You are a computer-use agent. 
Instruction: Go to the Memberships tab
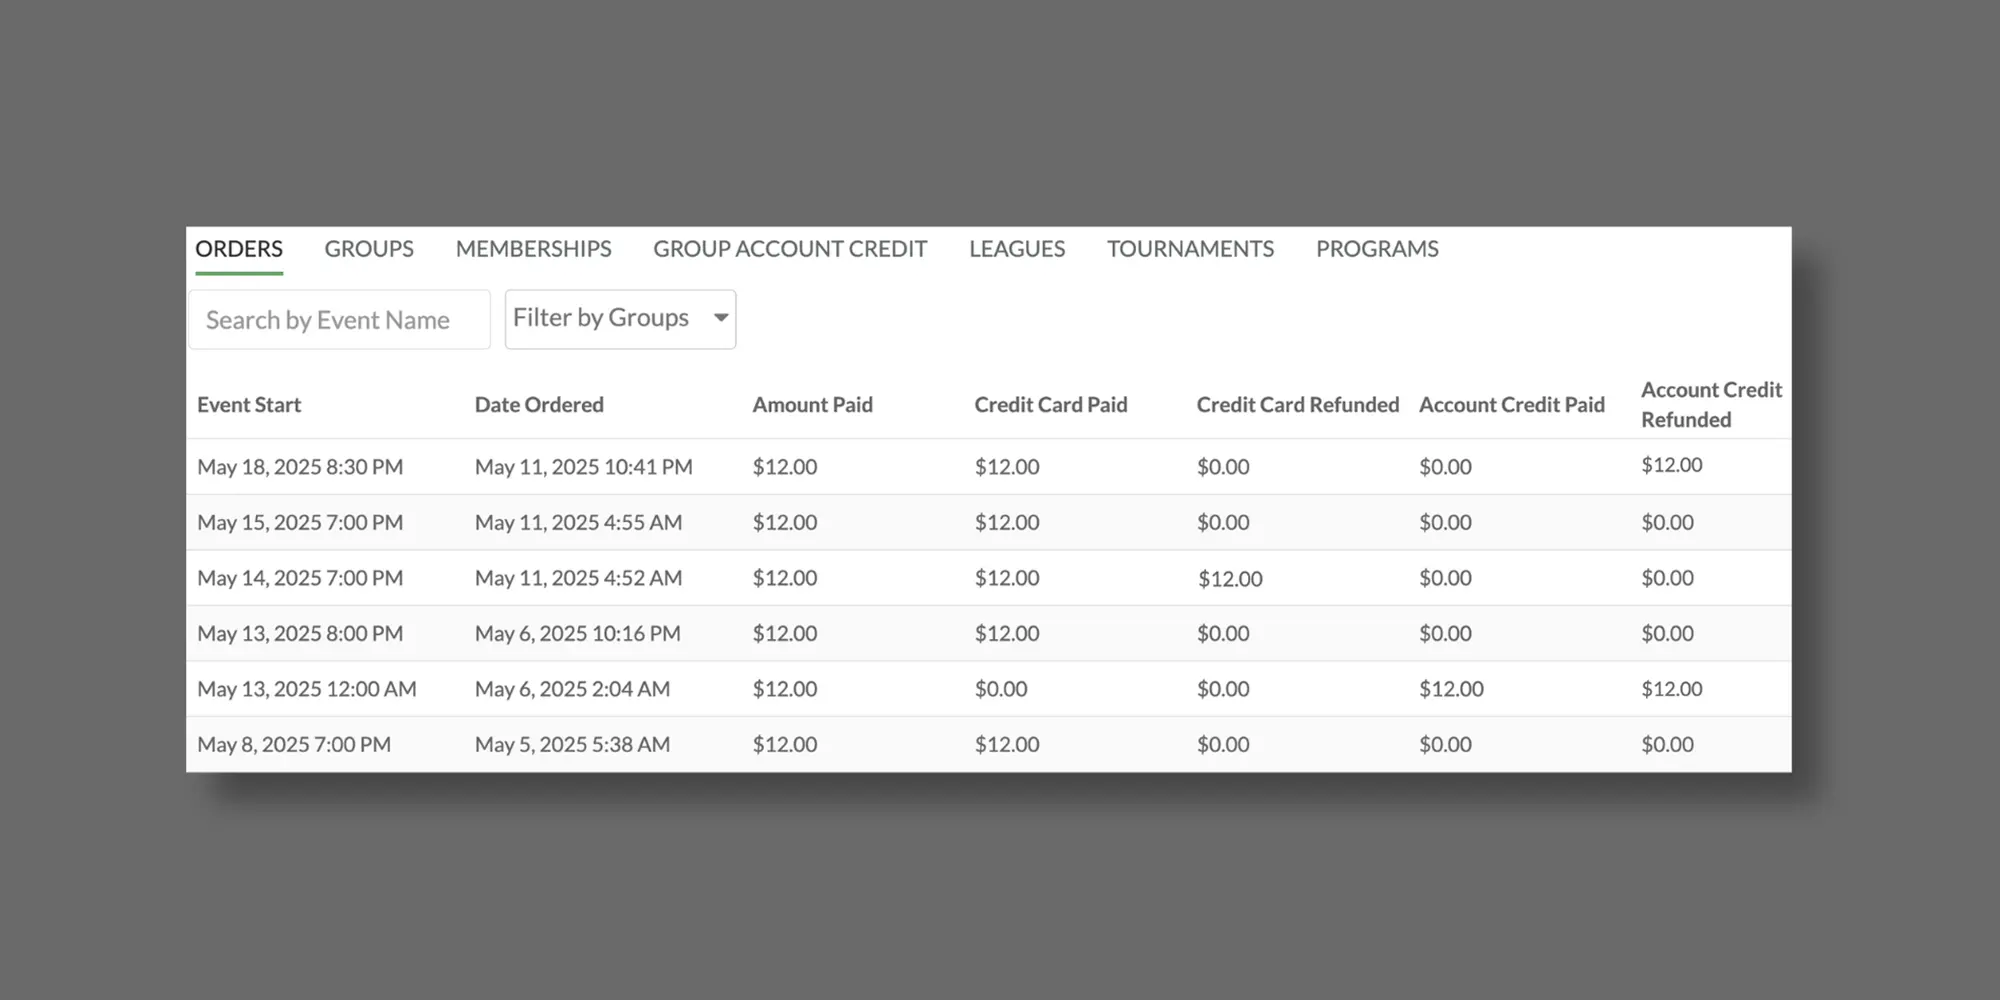click(533, 249)
